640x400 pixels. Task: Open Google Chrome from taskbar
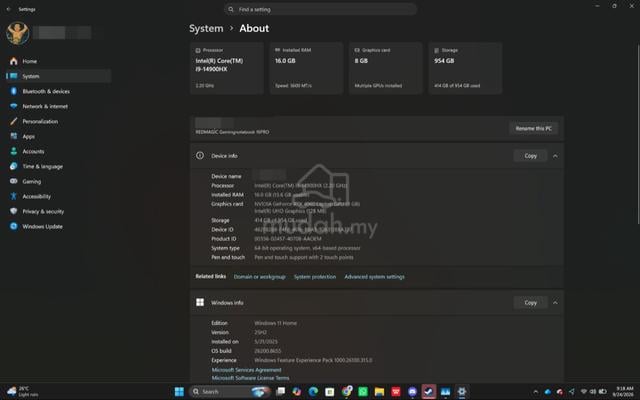pos(347,392)
